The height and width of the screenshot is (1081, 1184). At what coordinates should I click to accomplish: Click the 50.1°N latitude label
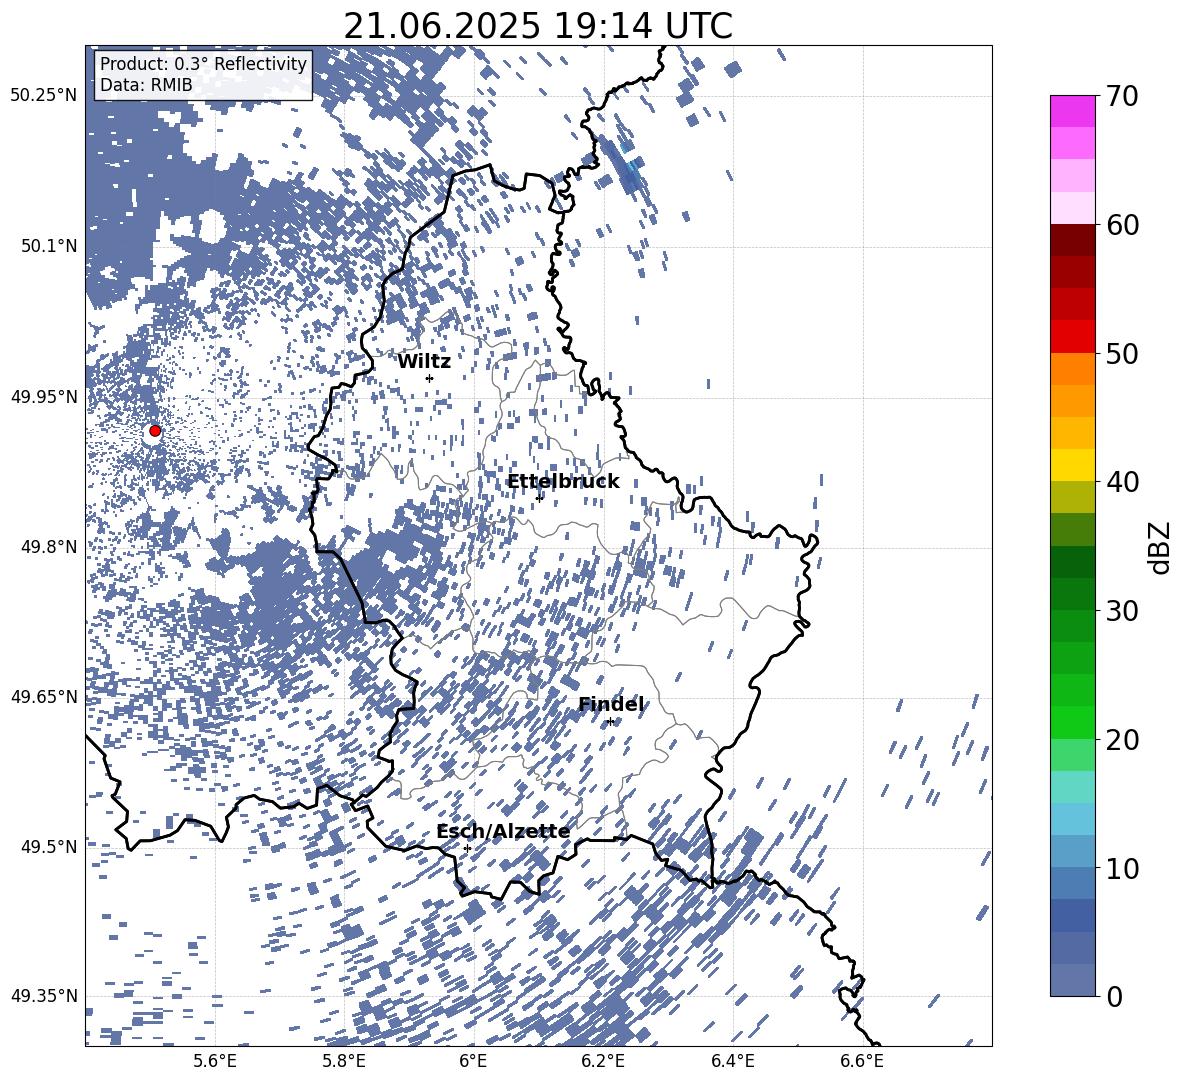[x=48, y=246]
